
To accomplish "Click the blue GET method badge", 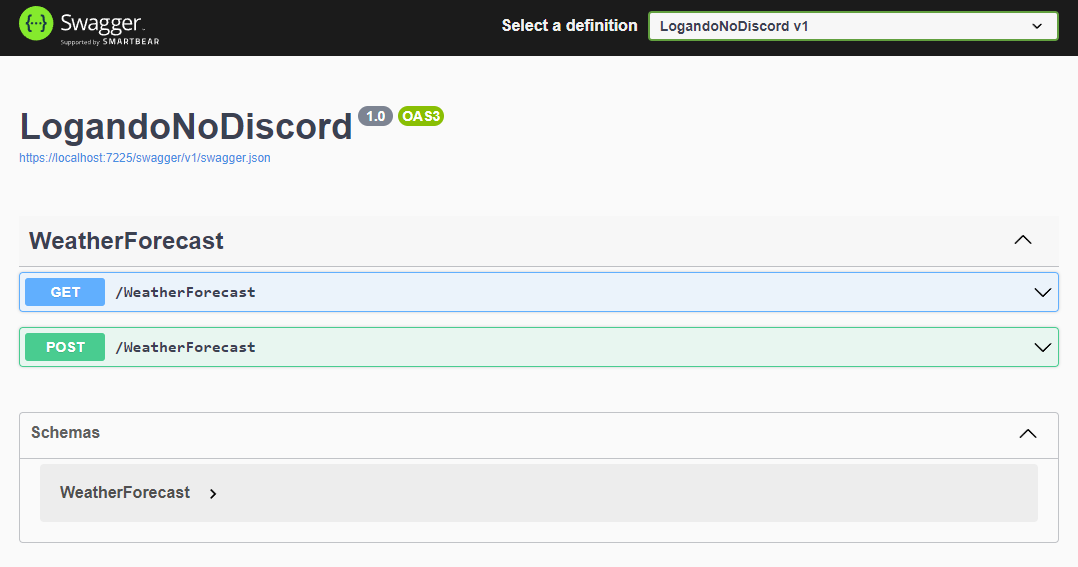I will coord(65,292).
